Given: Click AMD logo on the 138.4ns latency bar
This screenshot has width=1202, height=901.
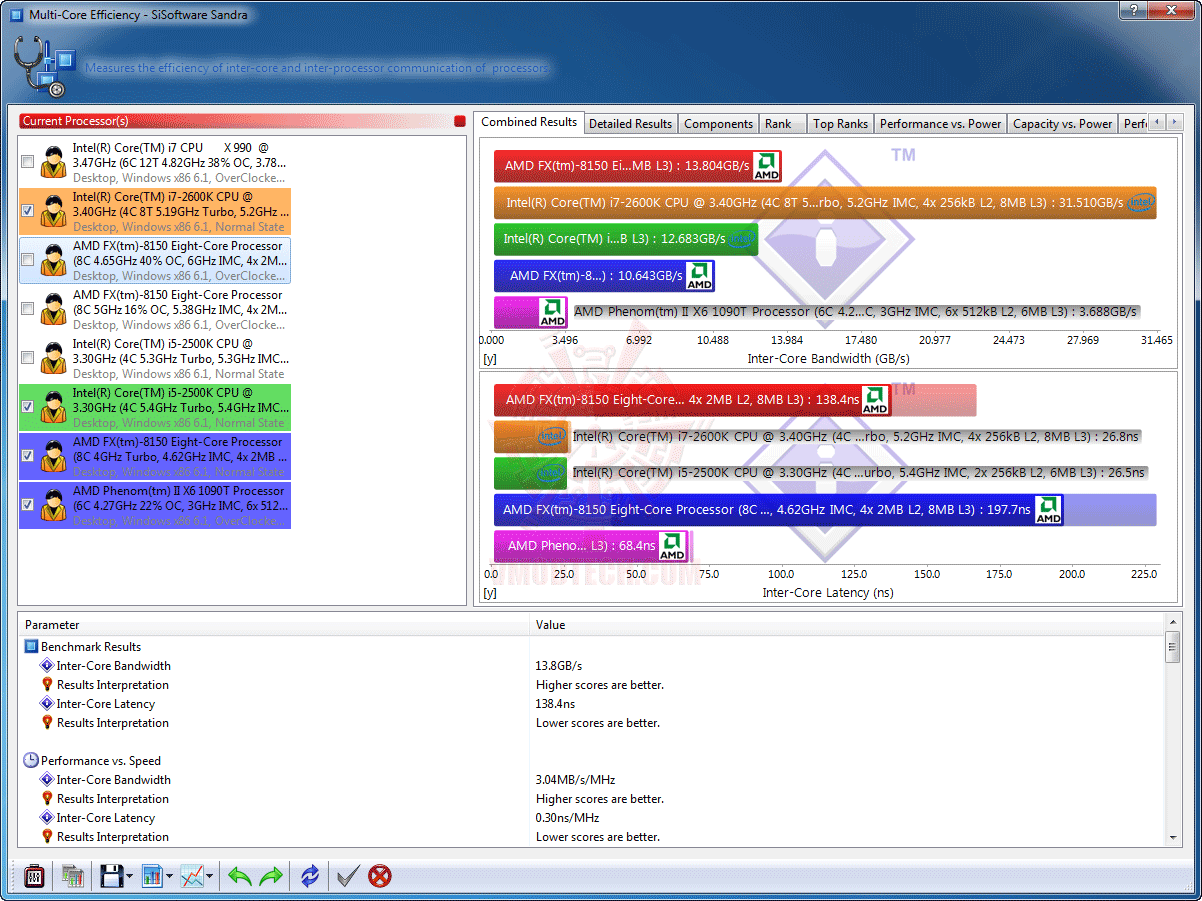Looking at the screenshot, I should (875, 400).
